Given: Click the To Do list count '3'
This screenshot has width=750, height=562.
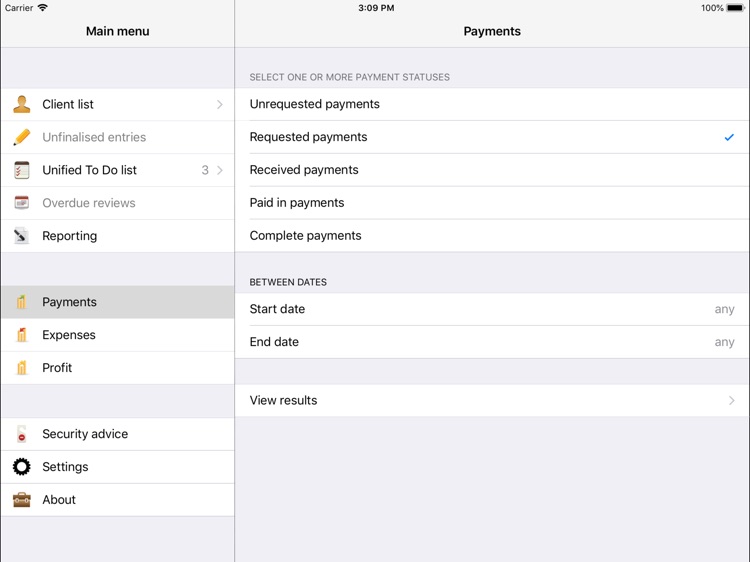Looking at the screenshot, I should (x=205, y=170).
